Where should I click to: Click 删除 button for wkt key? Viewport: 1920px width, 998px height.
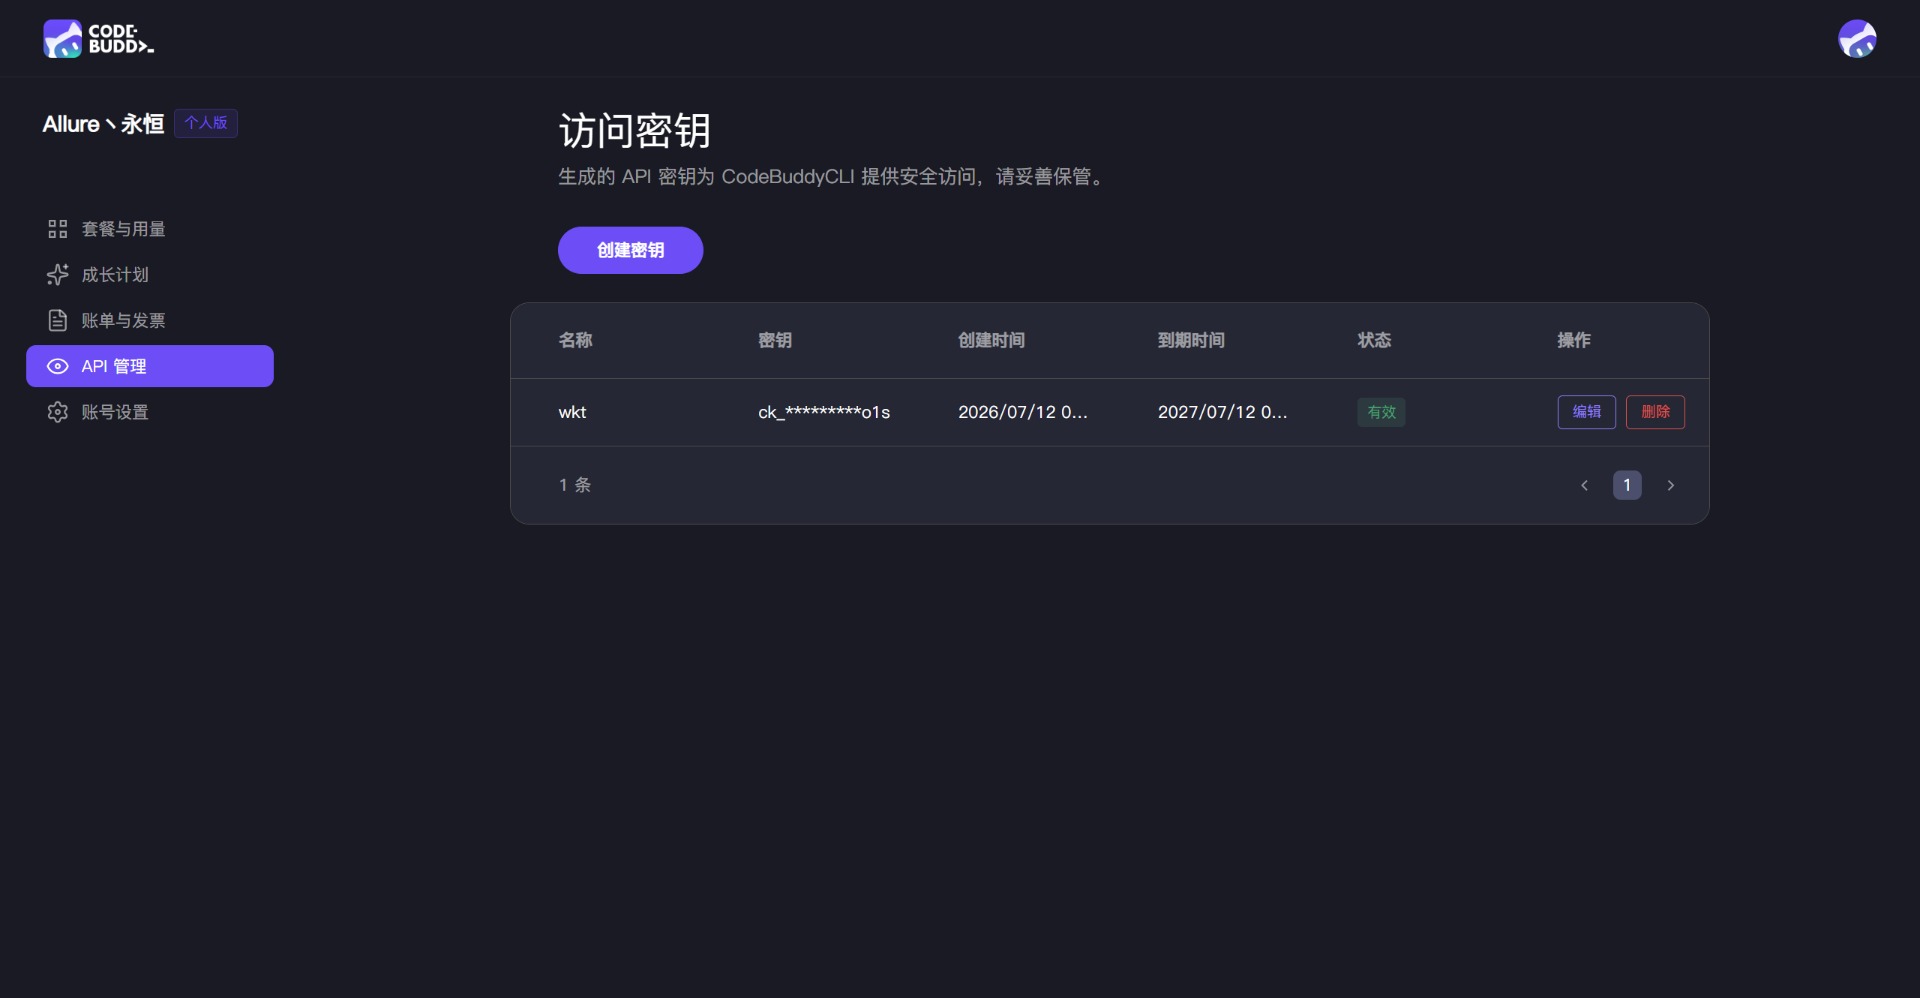(1655, 412)
